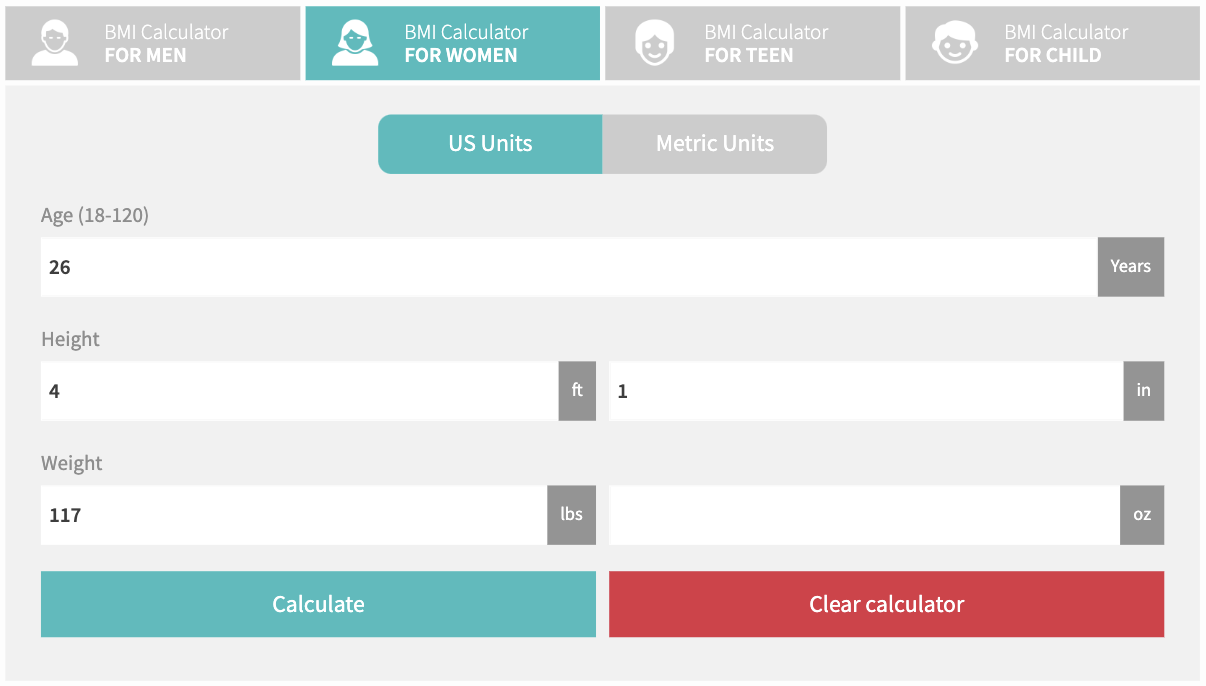Click the woman avatar icon
Image resolution: width=1206 pixels, height=686 pixels.
pos(355,43)
